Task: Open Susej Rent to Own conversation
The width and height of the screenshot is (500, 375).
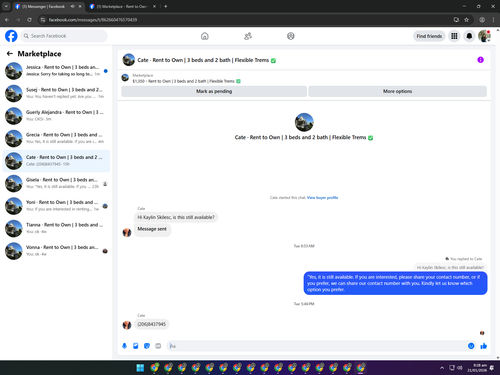Action: pyautogui.click(x=56, y=93)
